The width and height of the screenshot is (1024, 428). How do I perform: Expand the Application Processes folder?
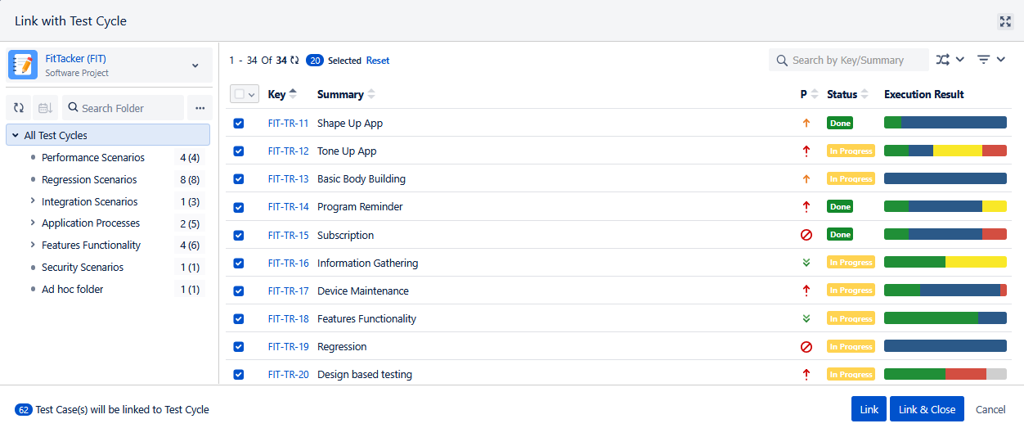[33, 223]
